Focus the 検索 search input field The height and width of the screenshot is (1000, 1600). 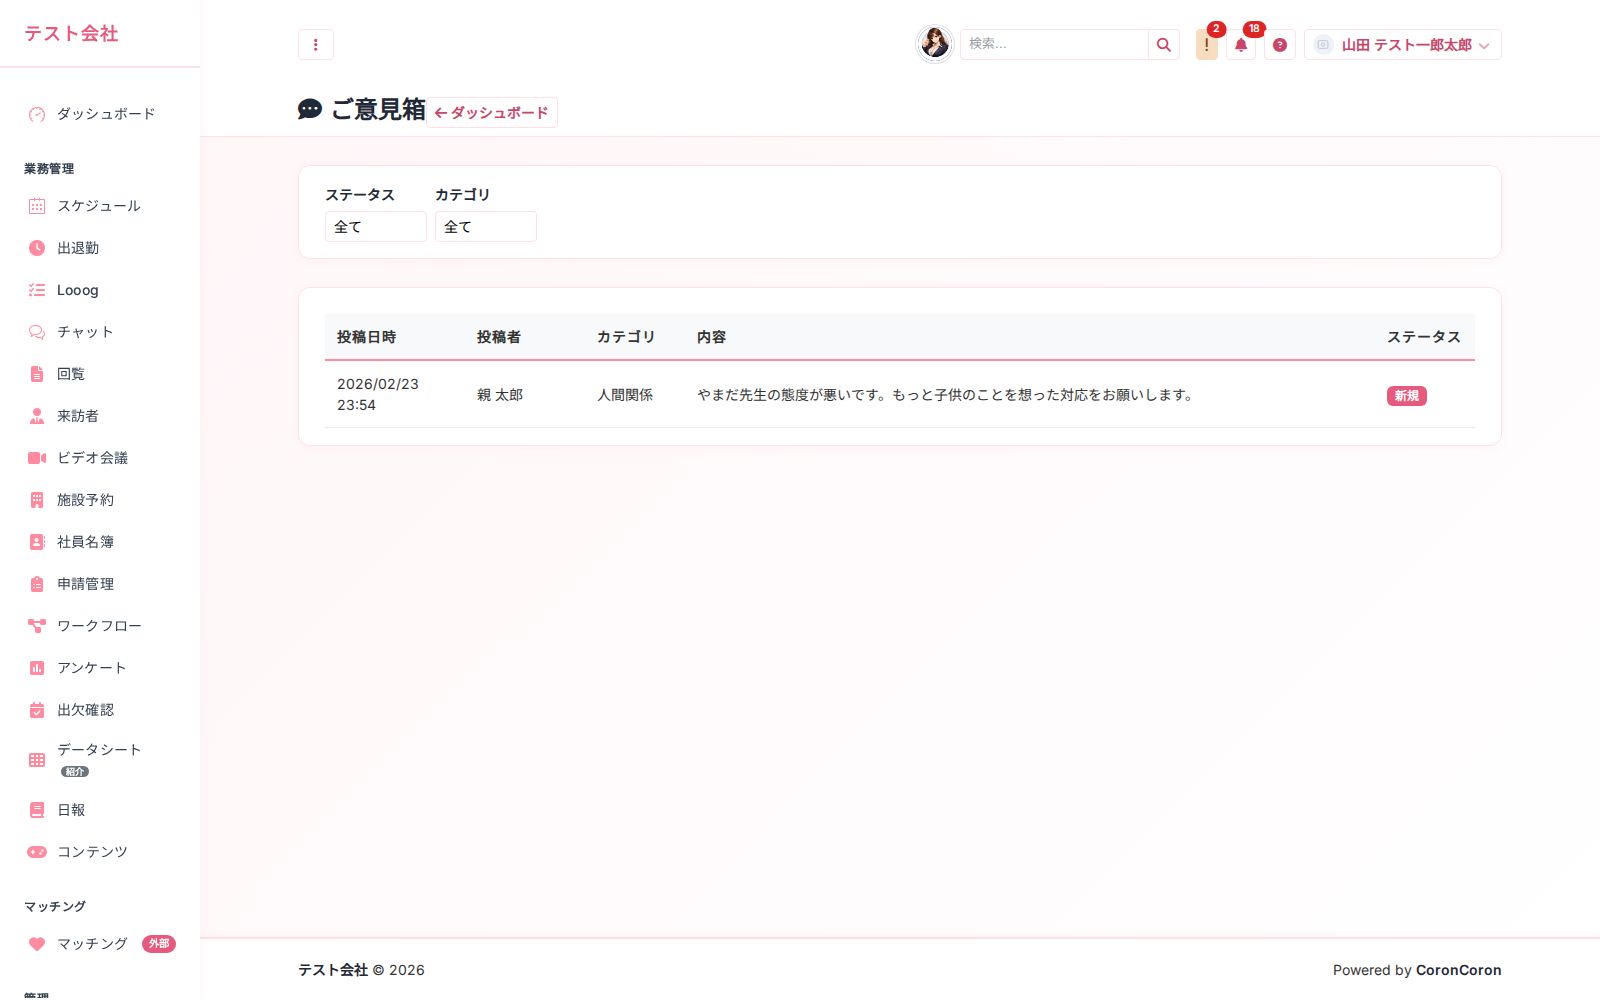click(1054, 45)
